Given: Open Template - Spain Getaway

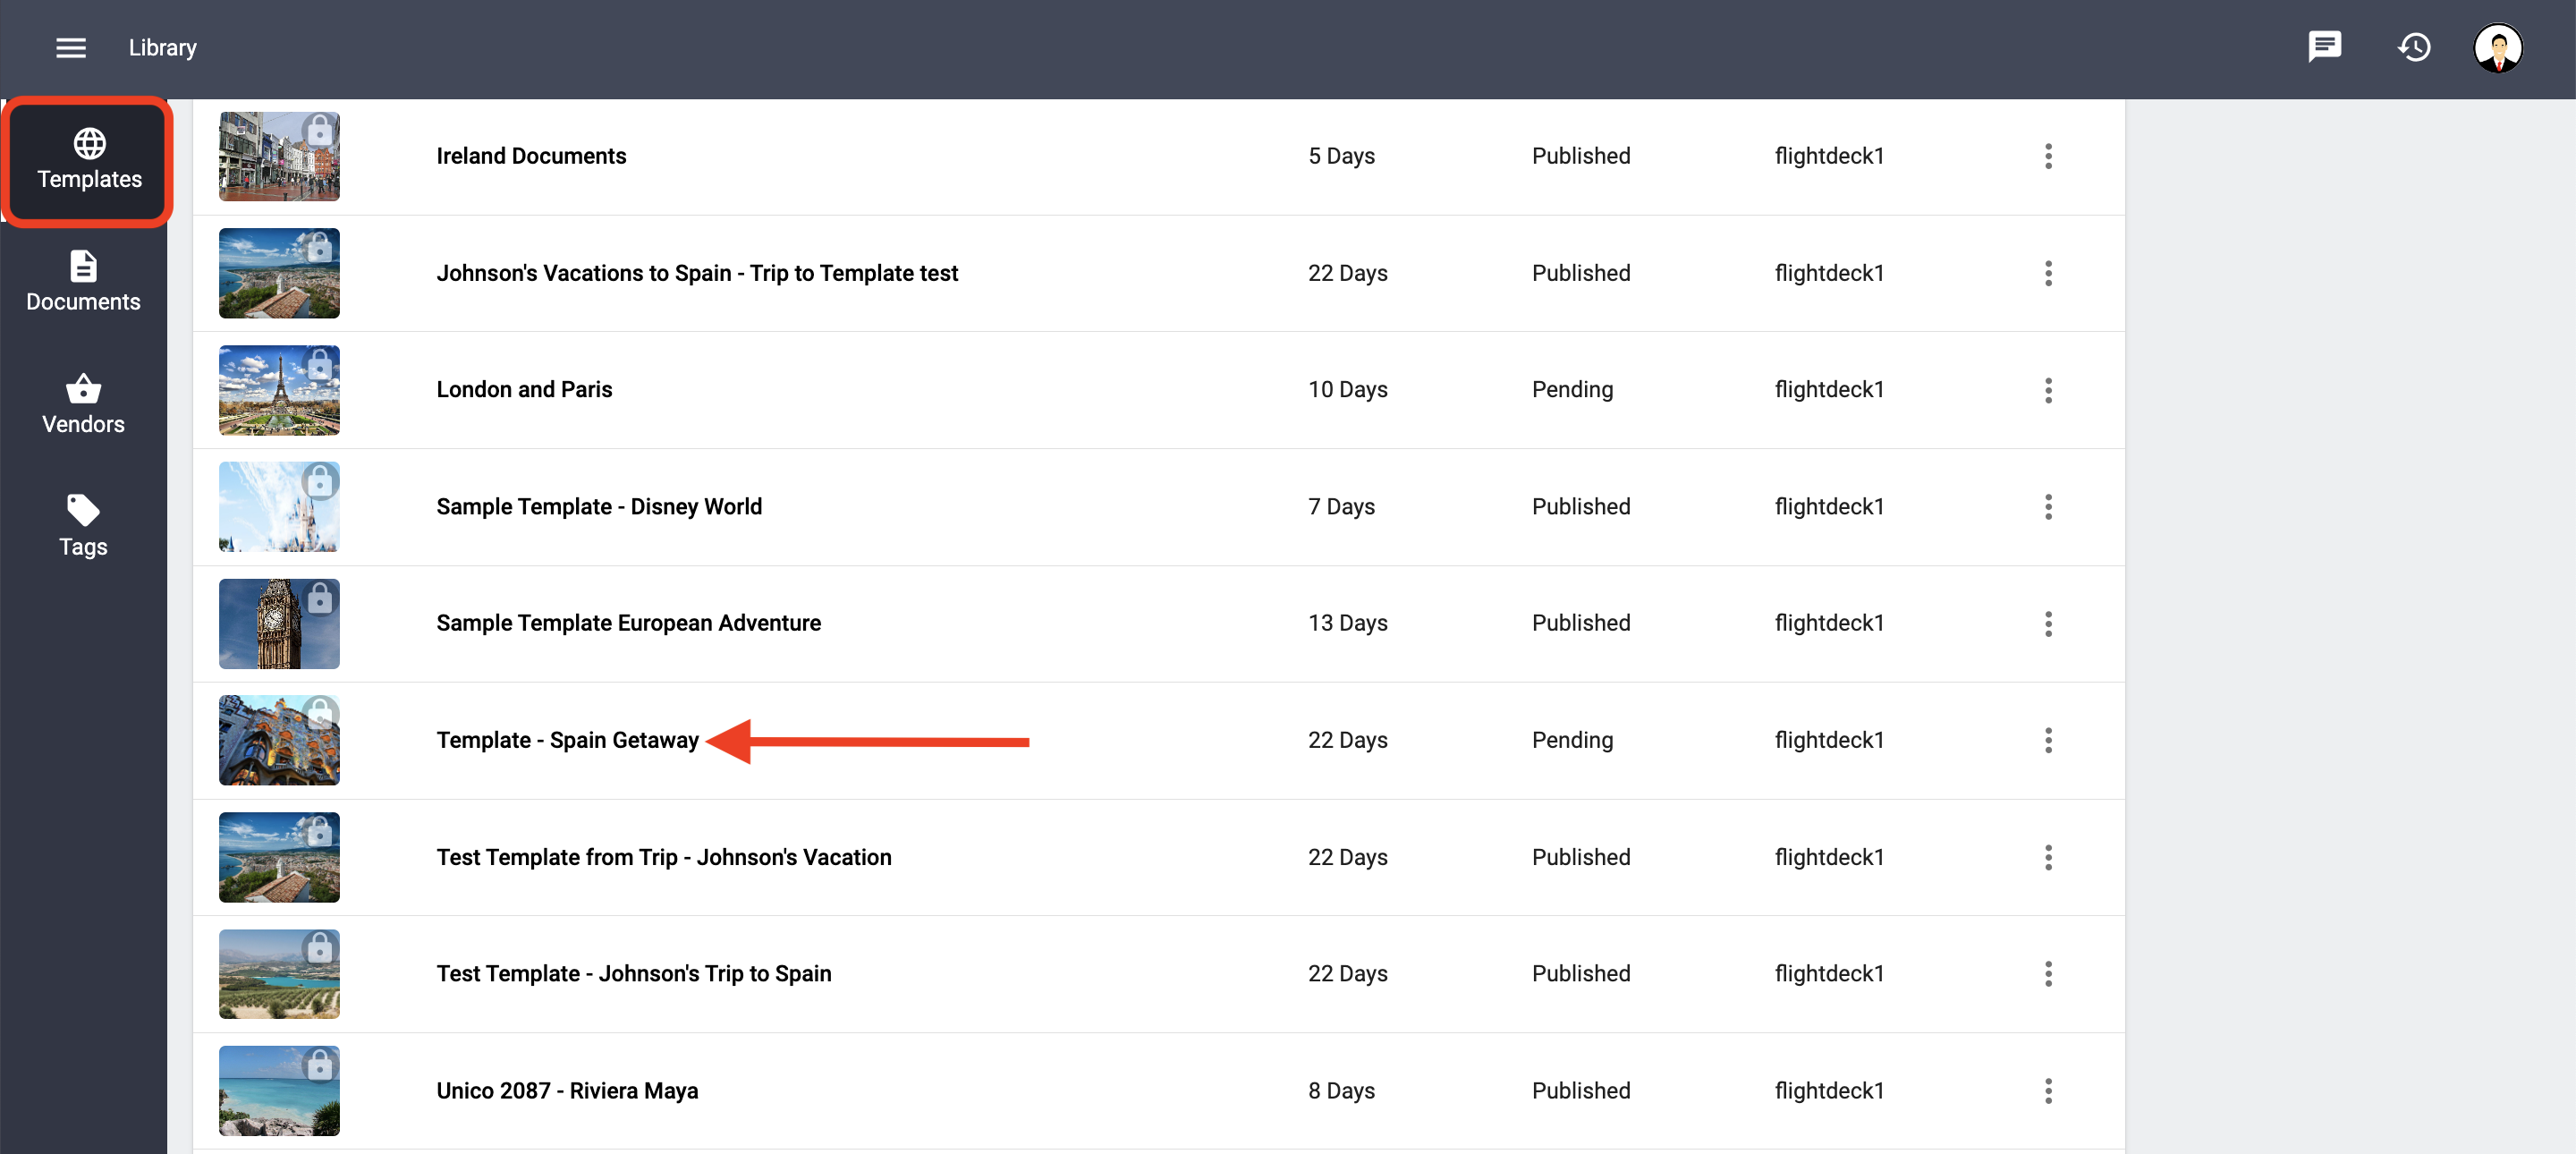Looking at the screenshot, I should tap(567, 740).
